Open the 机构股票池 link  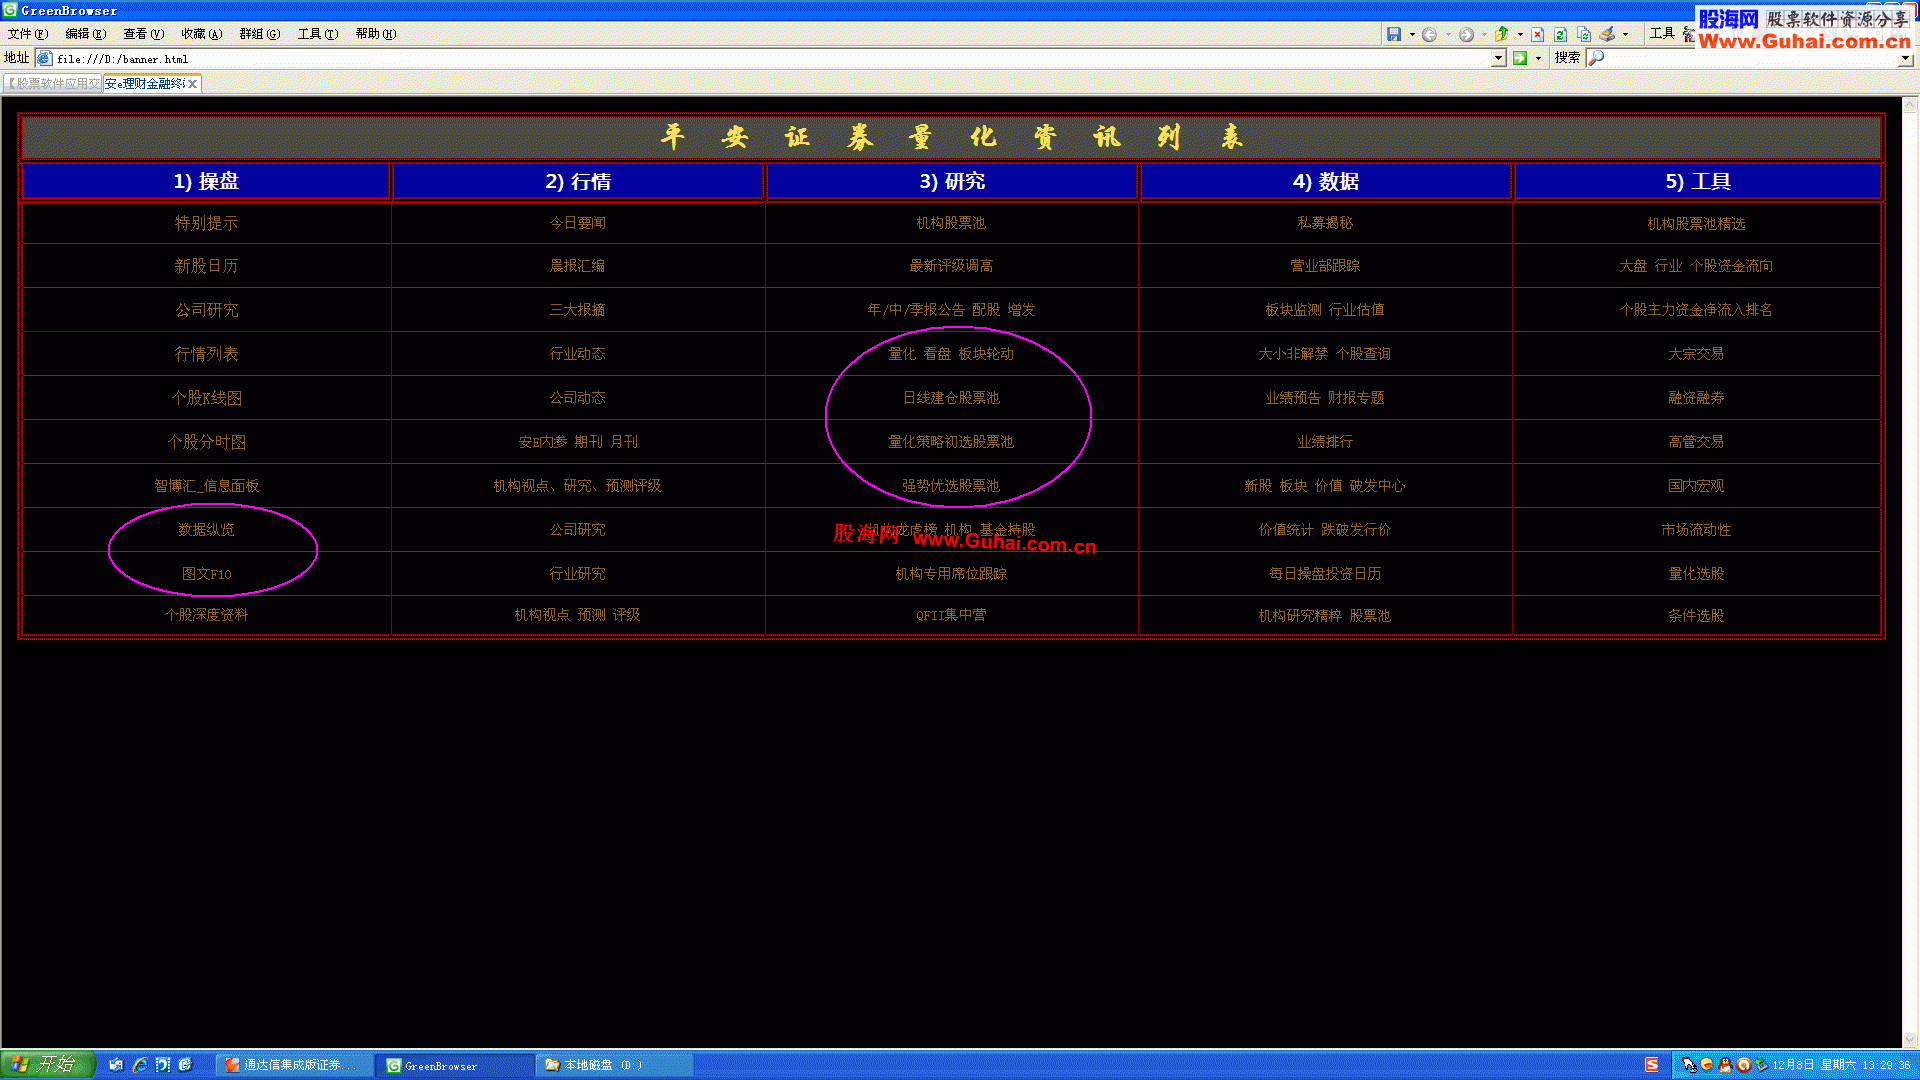951,223
